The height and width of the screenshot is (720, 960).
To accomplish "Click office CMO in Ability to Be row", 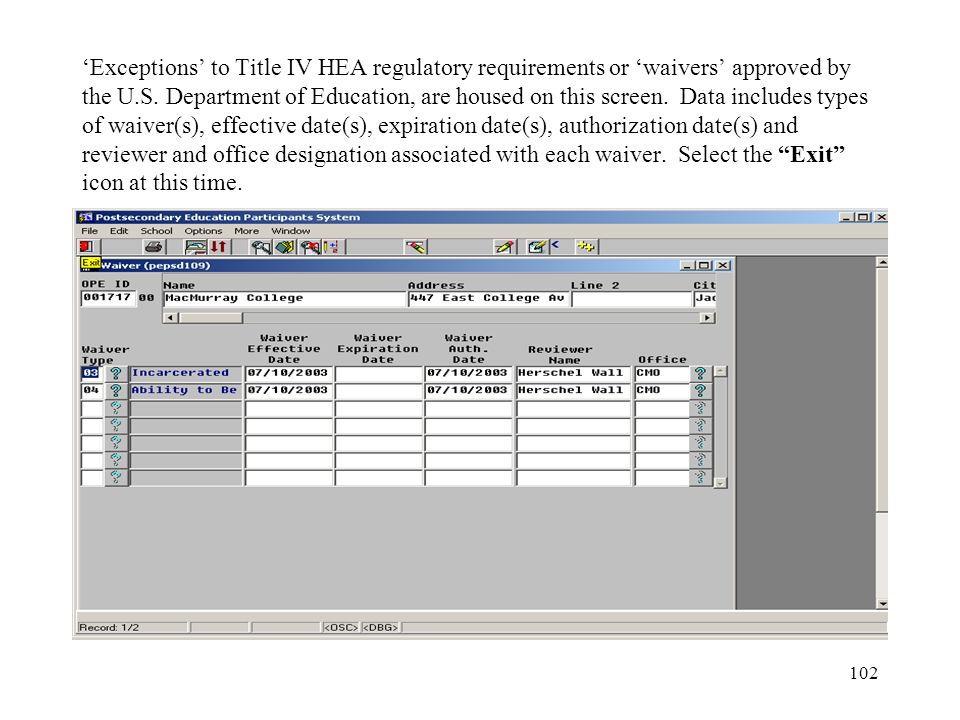I will click(662, 390).
